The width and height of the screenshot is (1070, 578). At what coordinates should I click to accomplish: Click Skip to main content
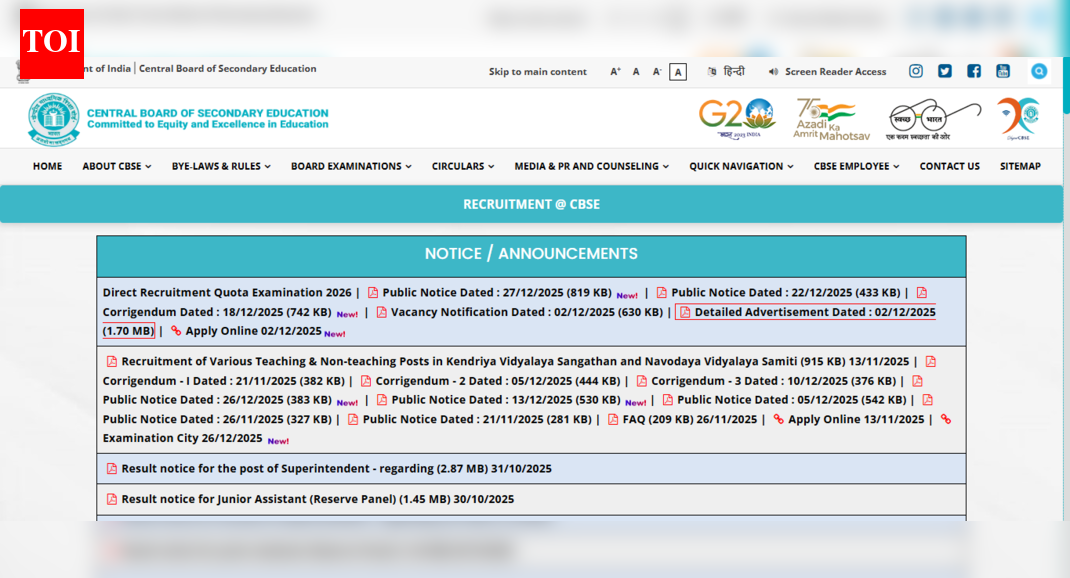(x=538, y=71)
